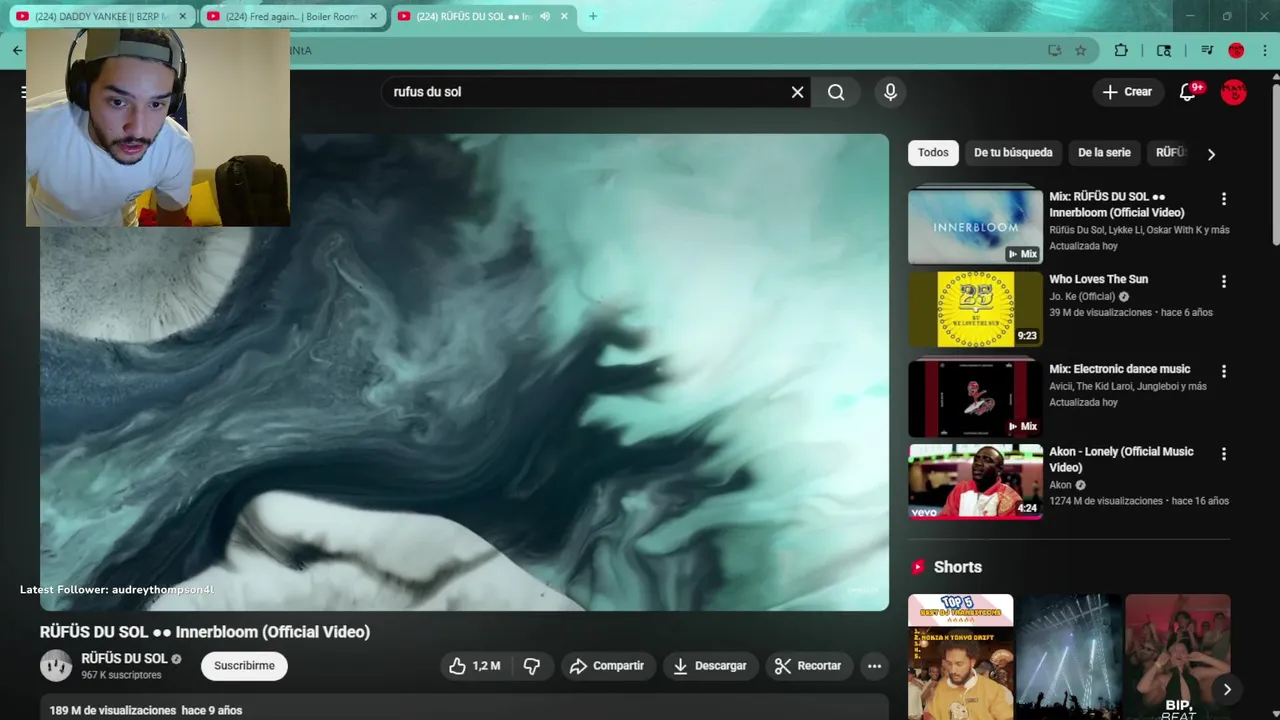Click the Innerbloom video player
The image size is (1280, 720).
(x=464, y=372)
